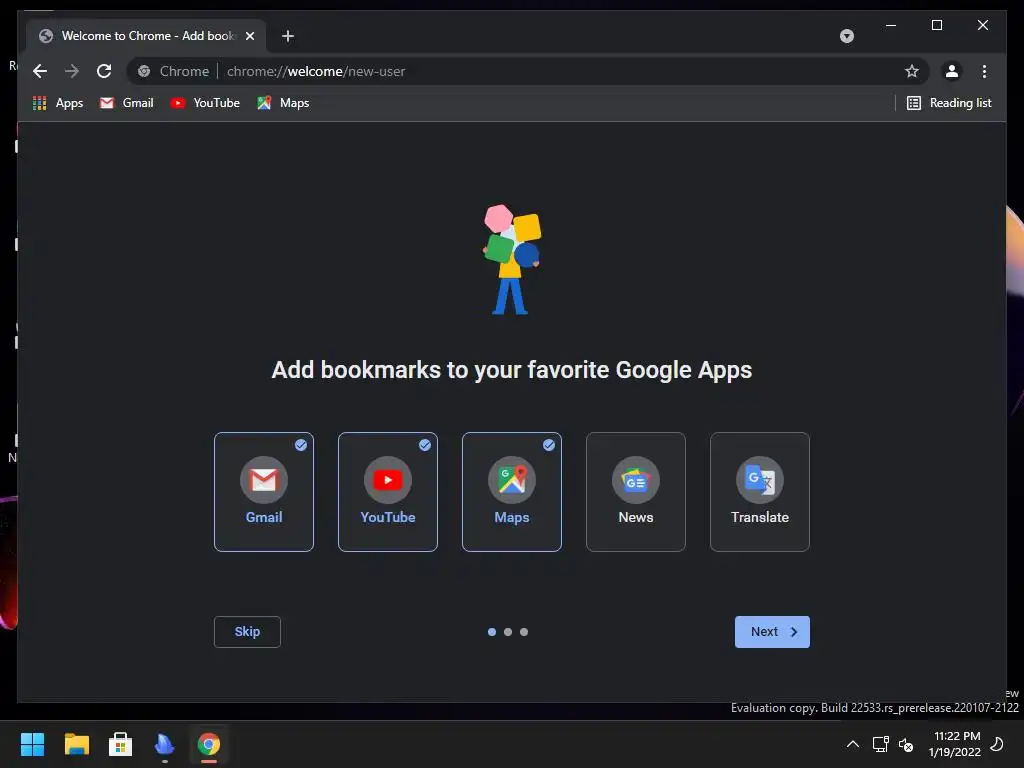Go back using the browser back arrow
Viewport: 1024px width, 768px height.
click(40, 71)
